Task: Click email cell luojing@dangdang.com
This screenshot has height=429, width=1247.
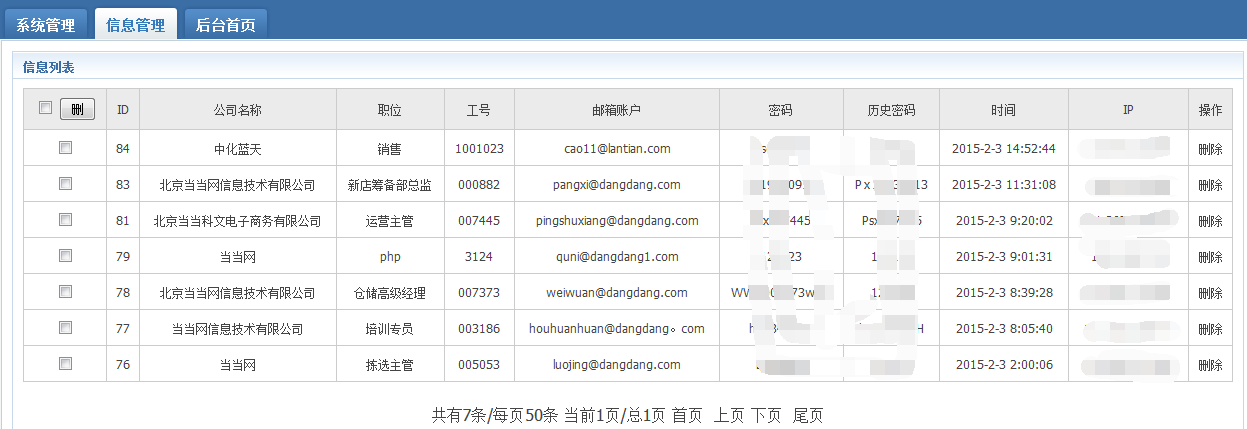Action: [617, 365]
